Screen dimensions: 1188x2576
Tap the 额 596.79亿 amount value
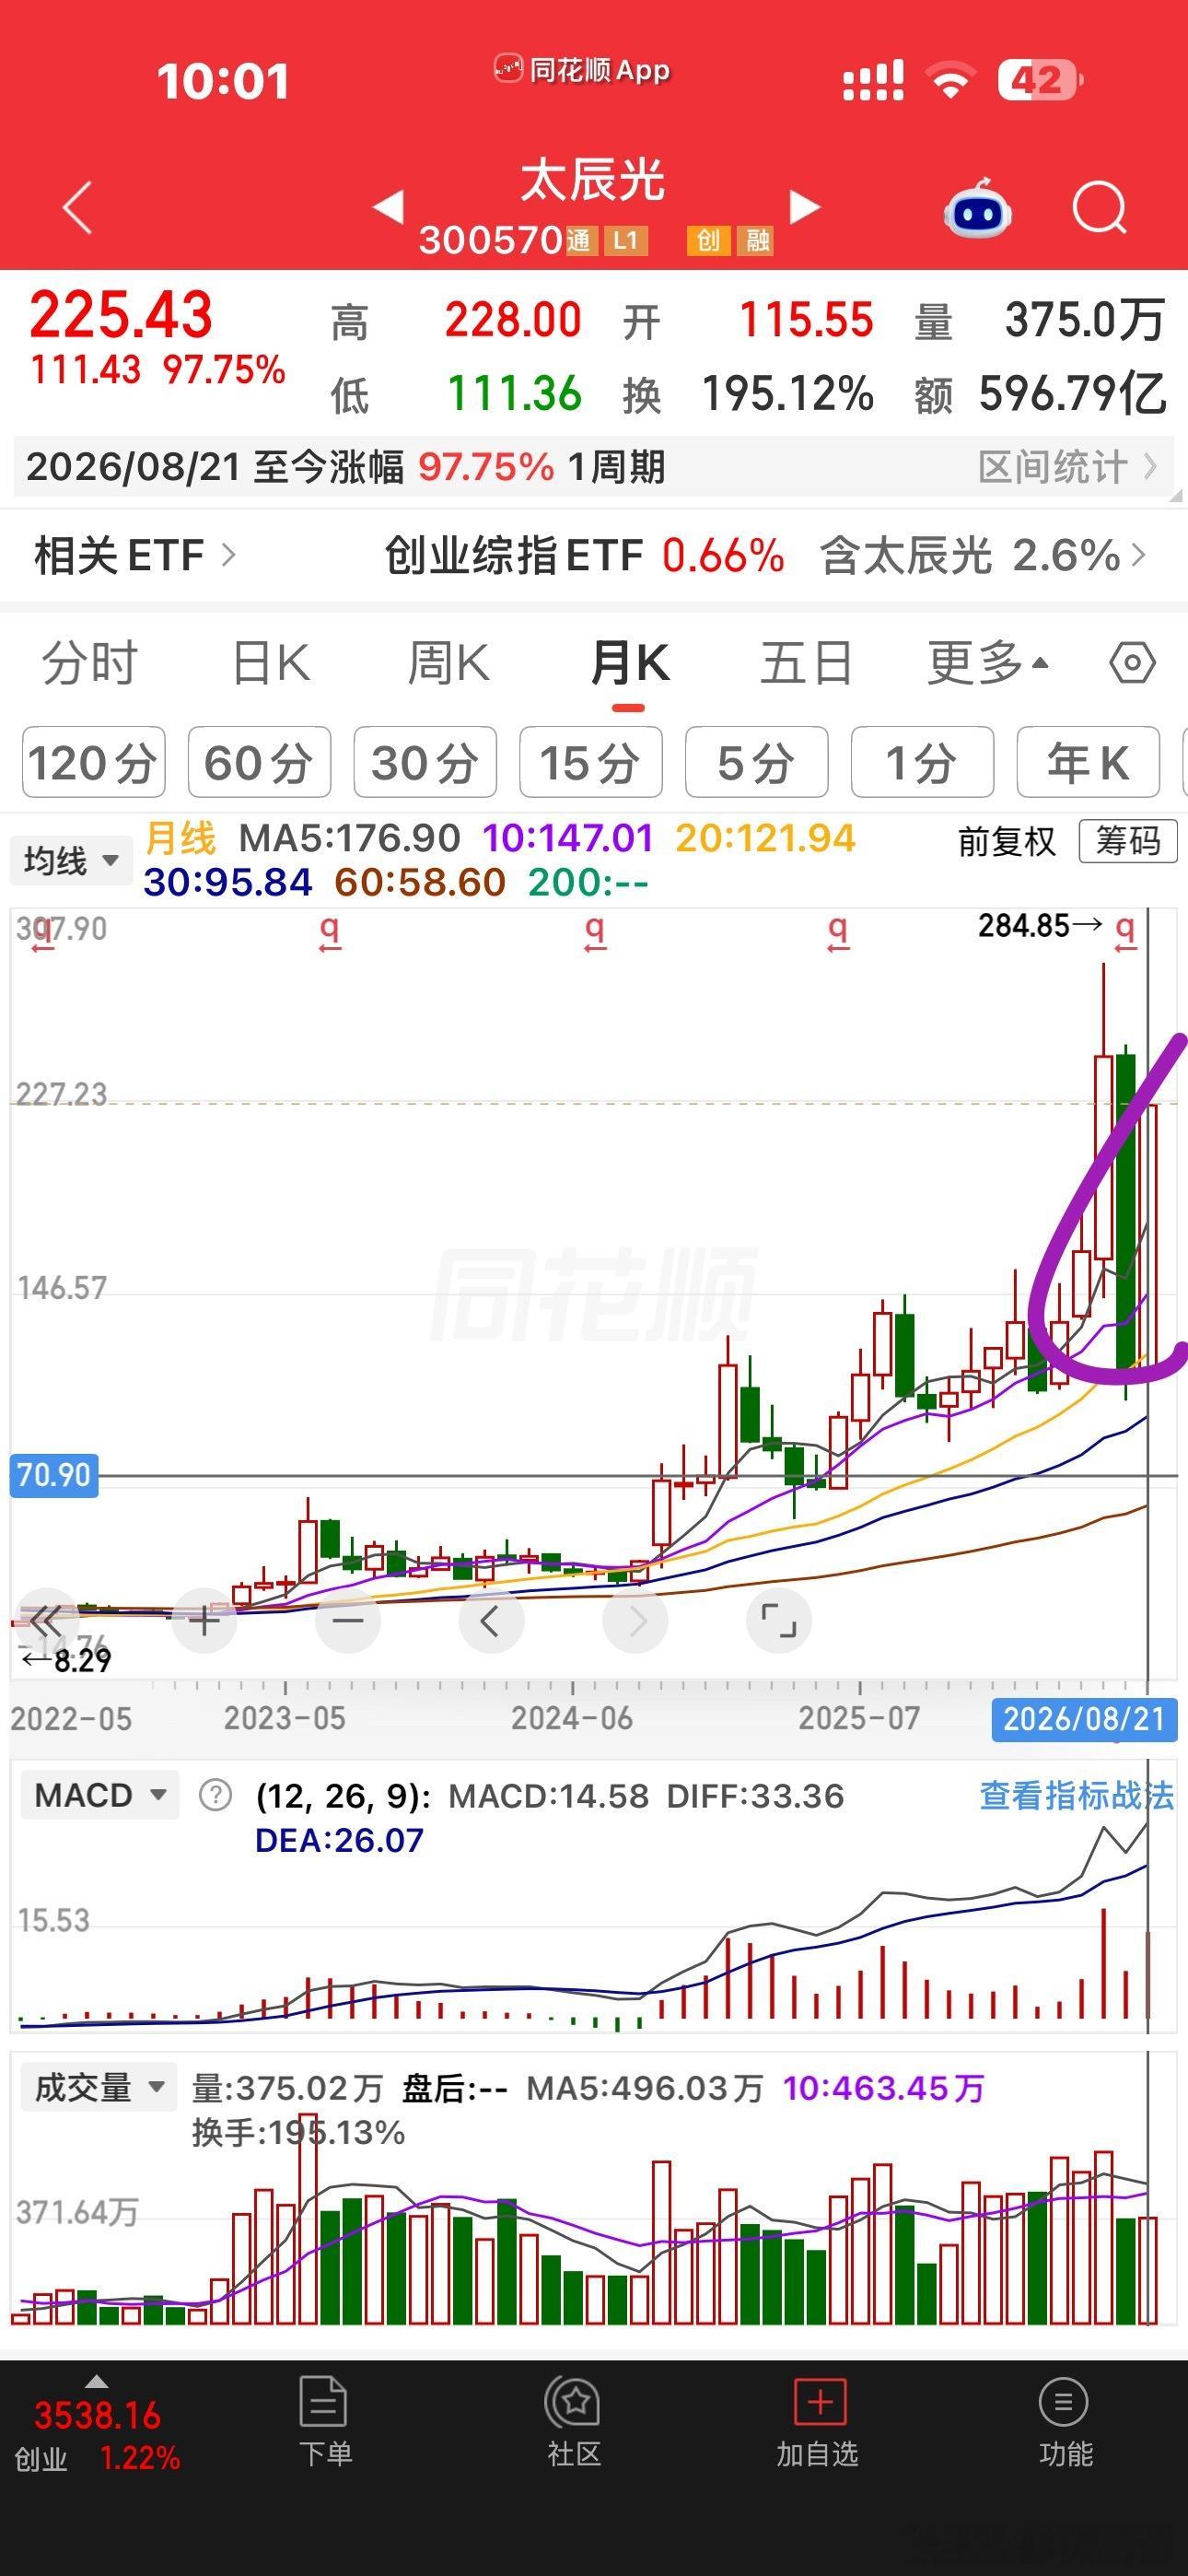coord(1041,394)
